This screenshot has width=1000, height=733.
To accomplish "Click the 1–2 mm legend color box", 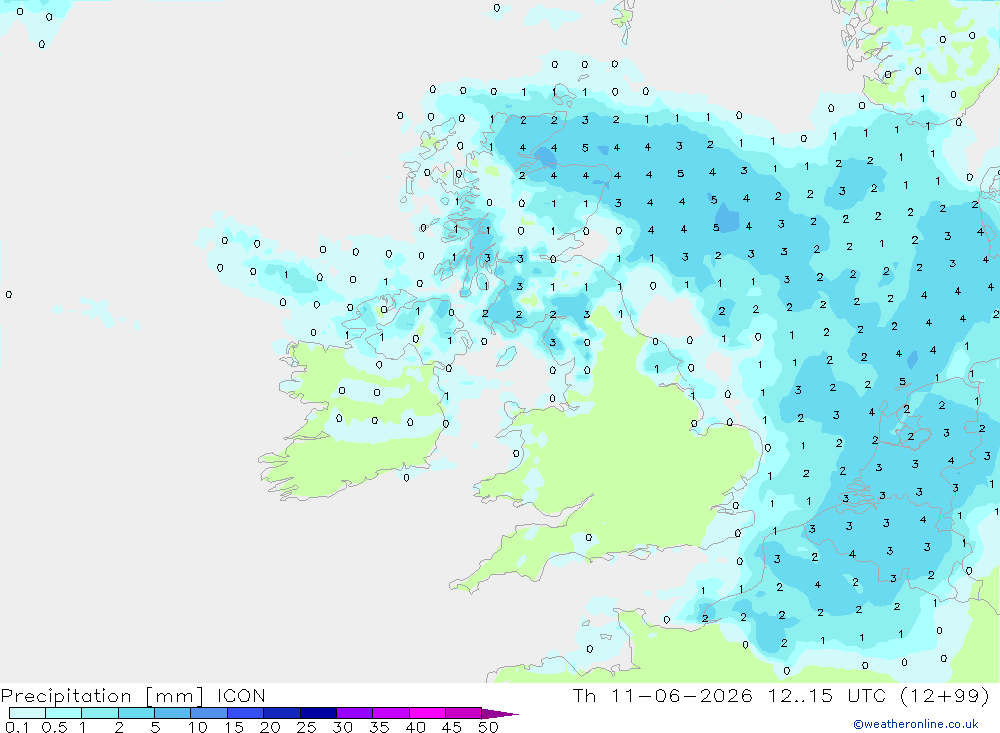I will [100, 713].
